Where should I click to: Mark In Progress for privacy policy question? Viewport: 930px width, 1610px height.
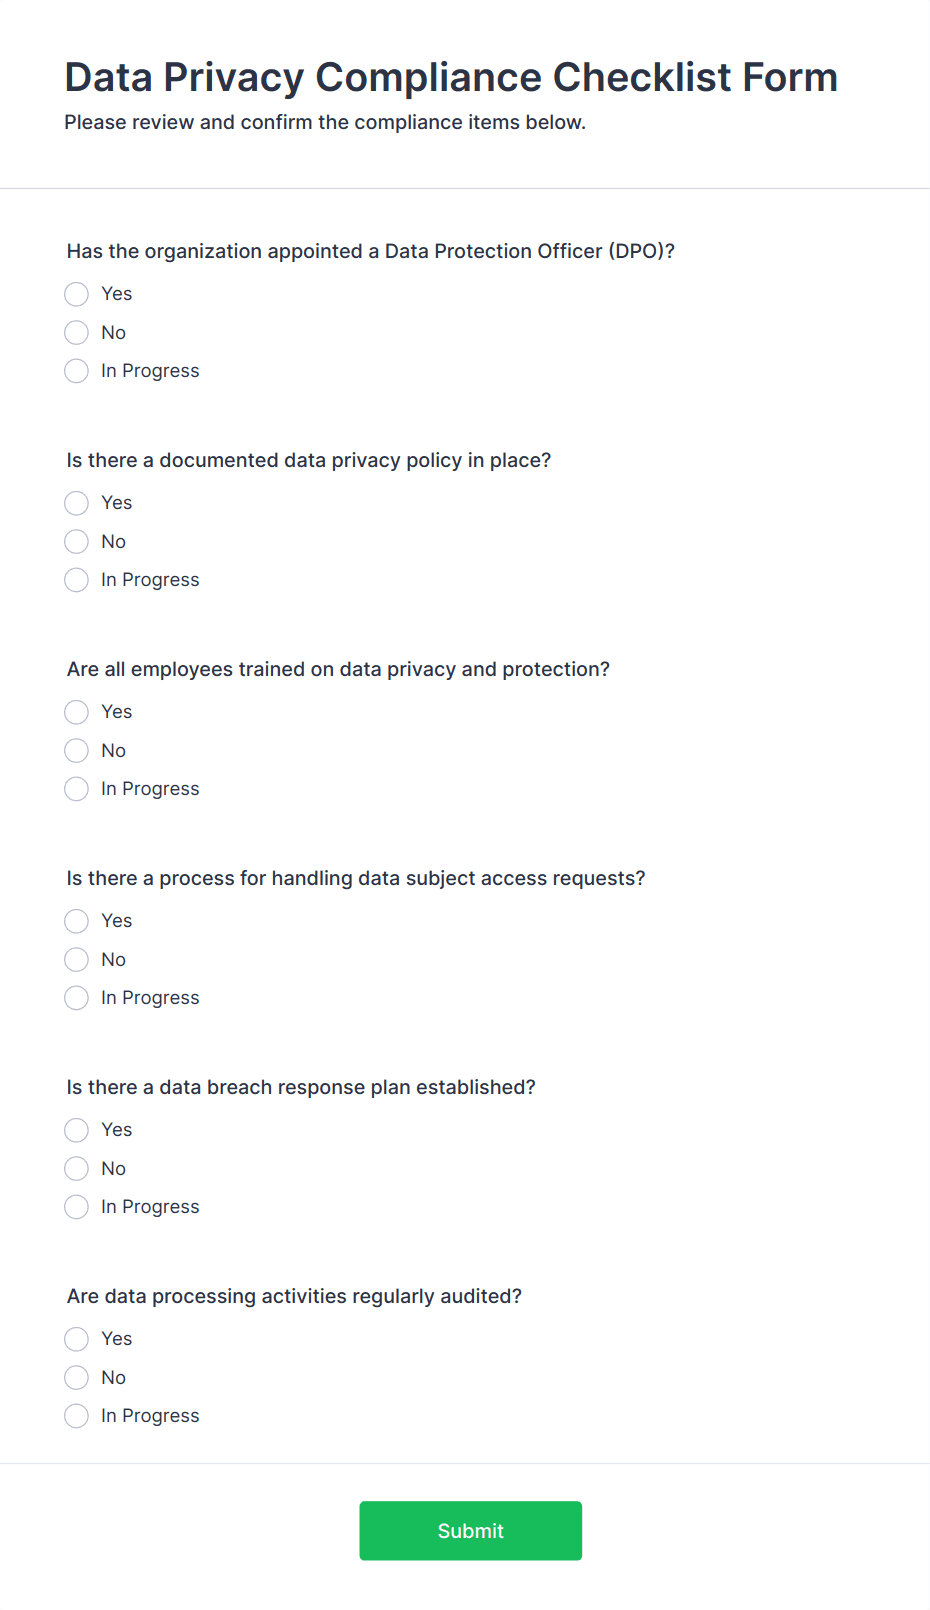[76, 580]
